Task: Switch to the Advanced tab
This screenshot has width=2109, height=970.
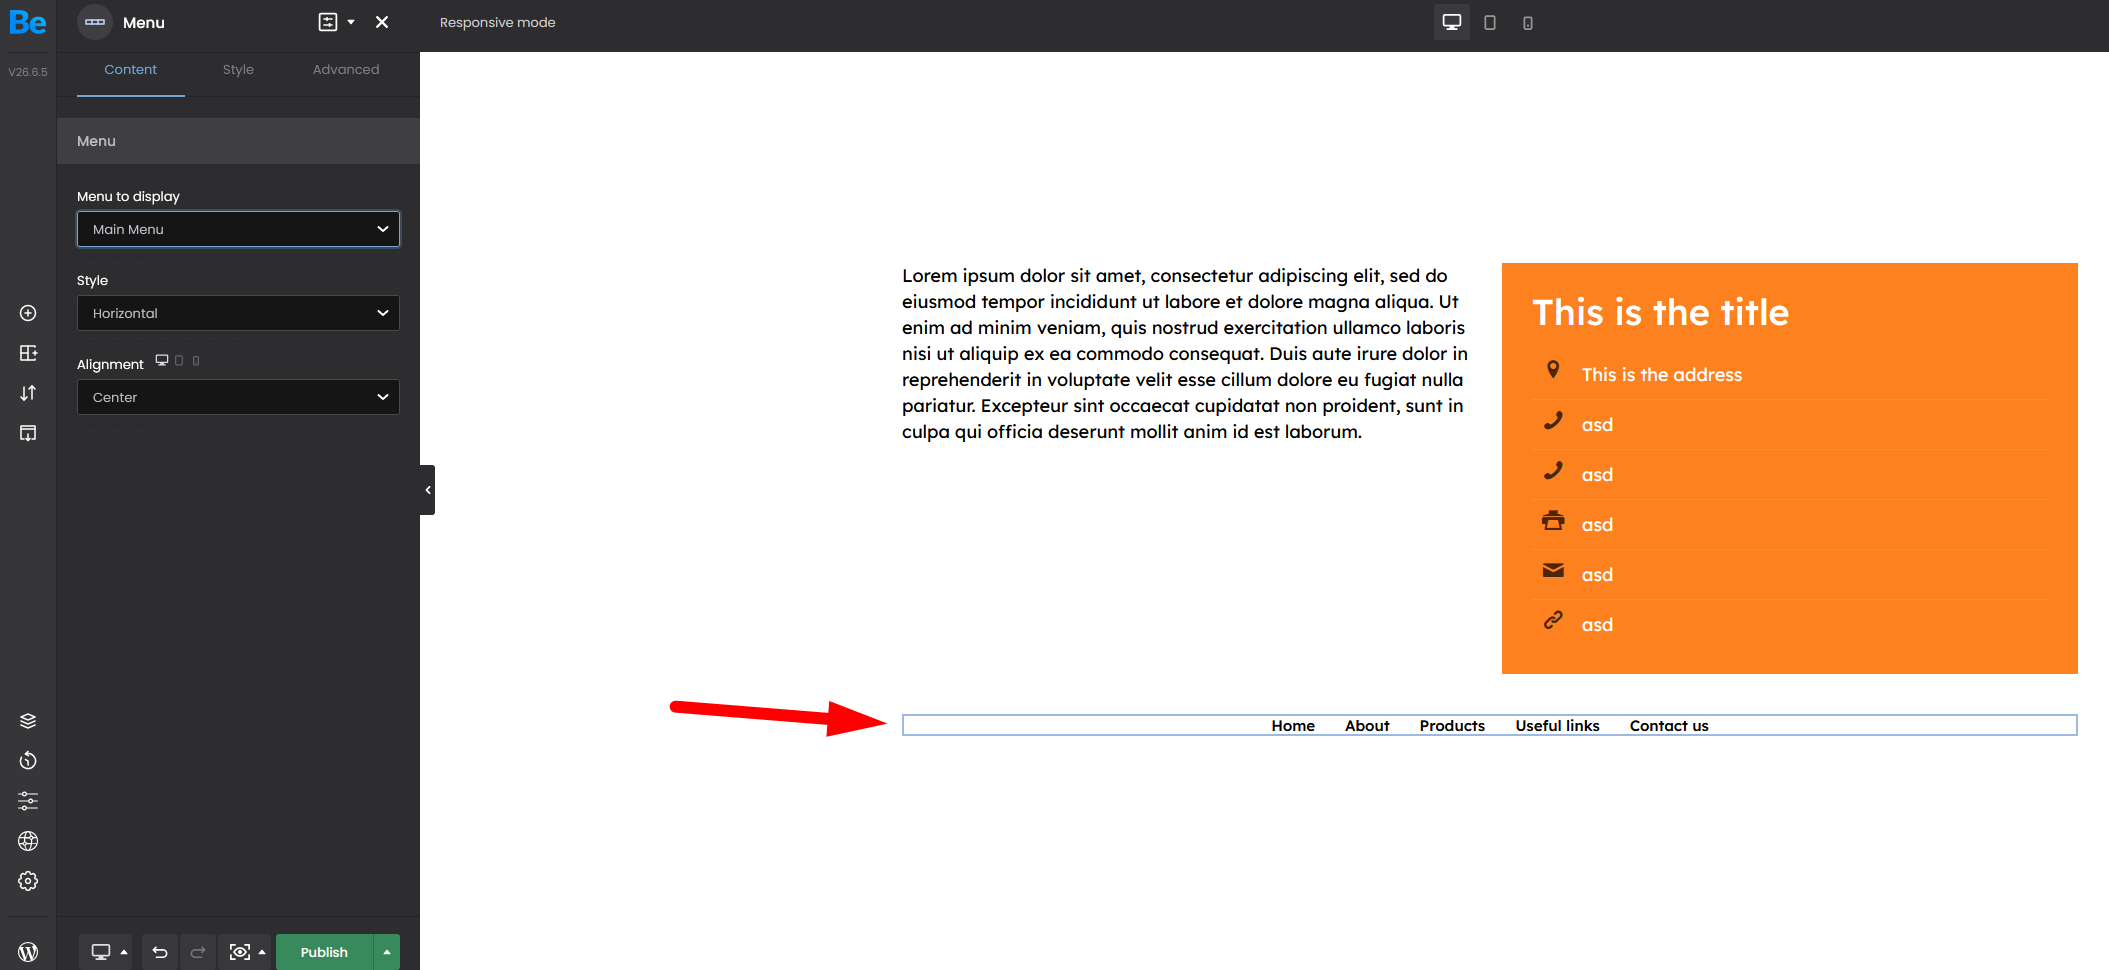Action: pyautogui.click(x=346, y=70)
